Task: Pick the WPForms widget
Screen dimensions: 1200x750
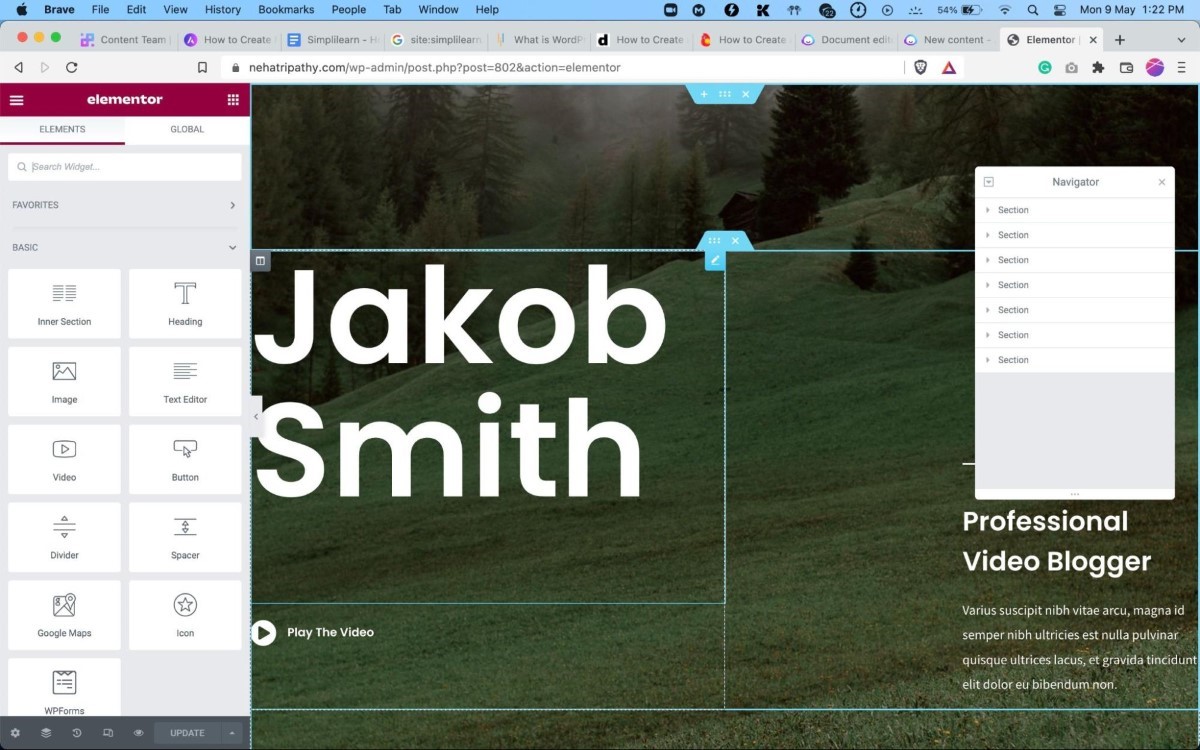Action: [x=64, y=688]
